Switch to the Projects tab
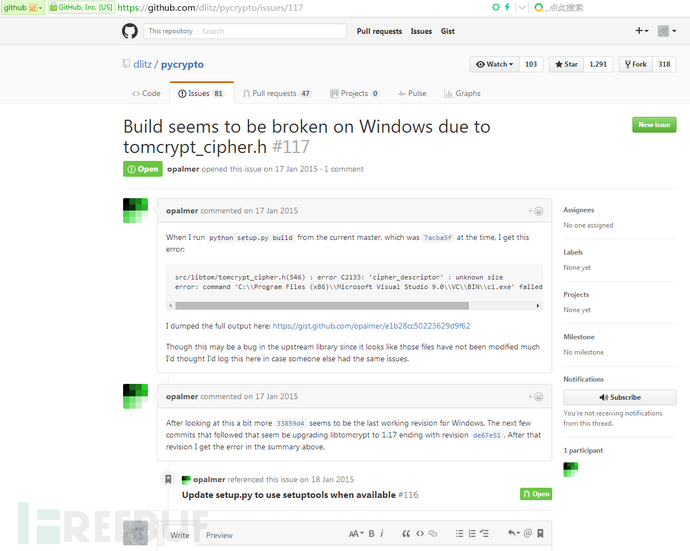The width and height of the screenshot is (690, 551). tap(355, 93)
